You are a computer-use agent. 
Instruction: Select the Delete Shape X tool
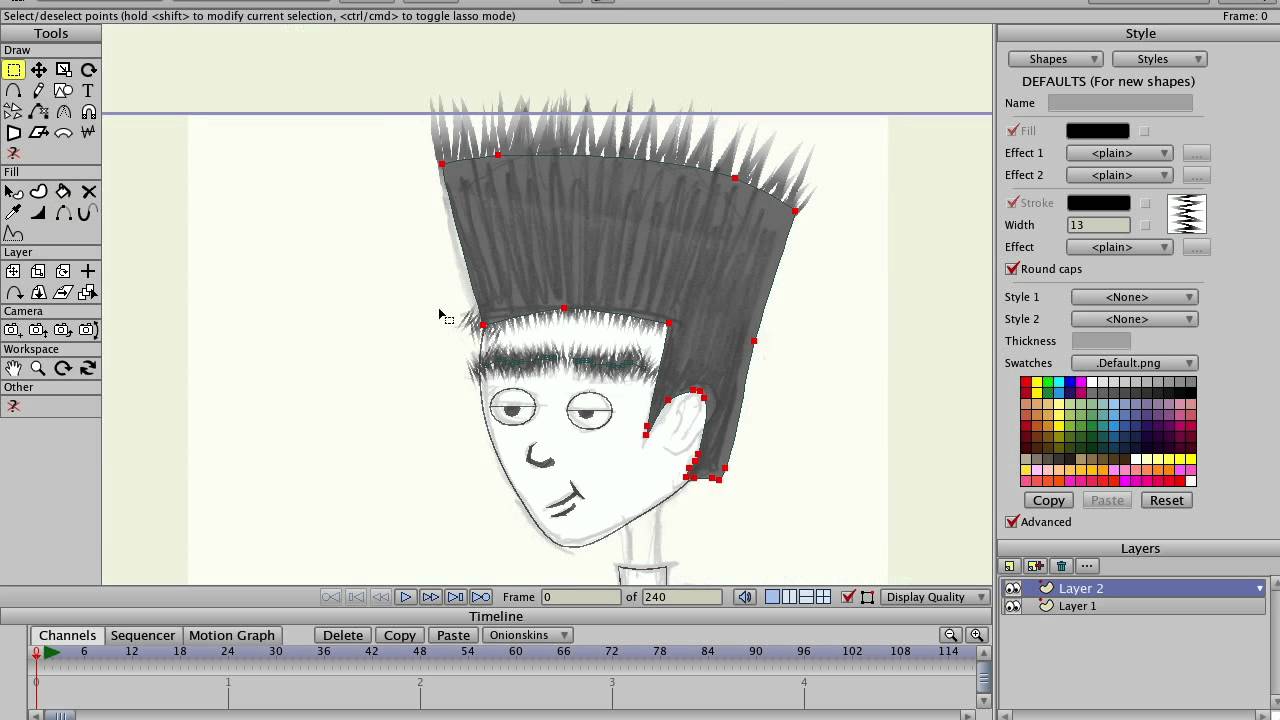click(88, 191)
